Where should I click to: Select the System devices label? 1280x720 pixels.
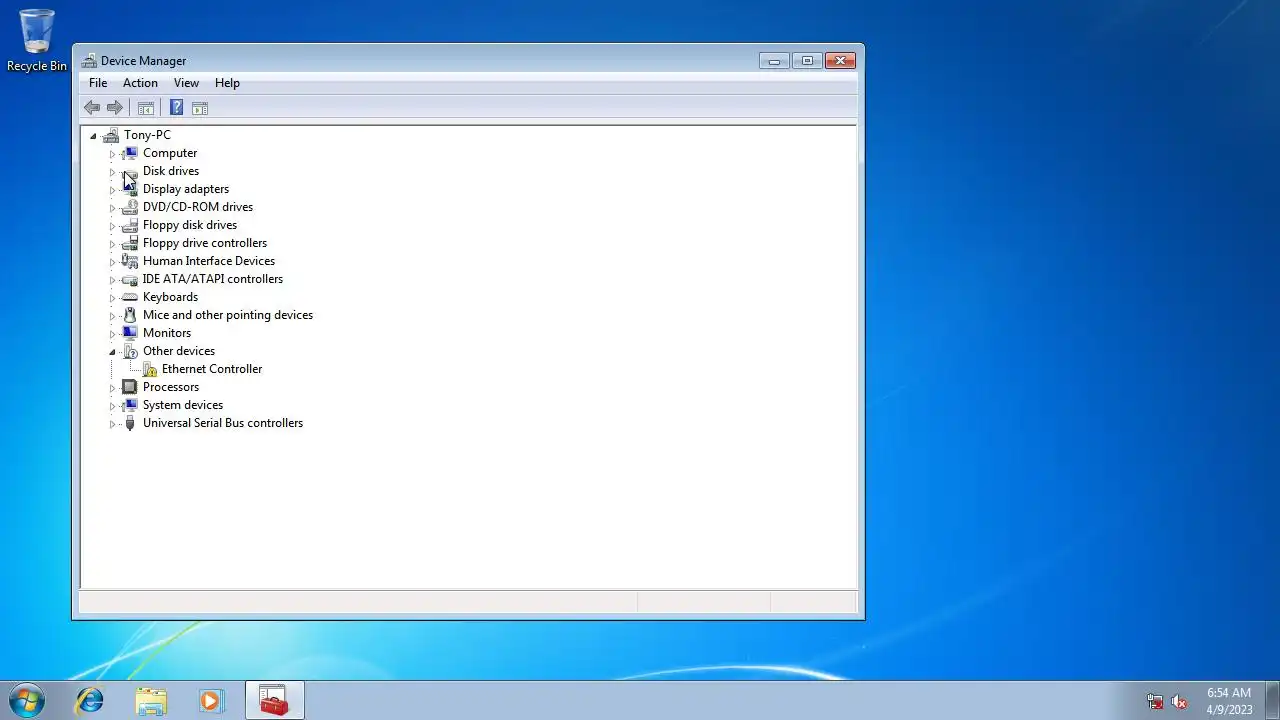(x=183, y=405)
